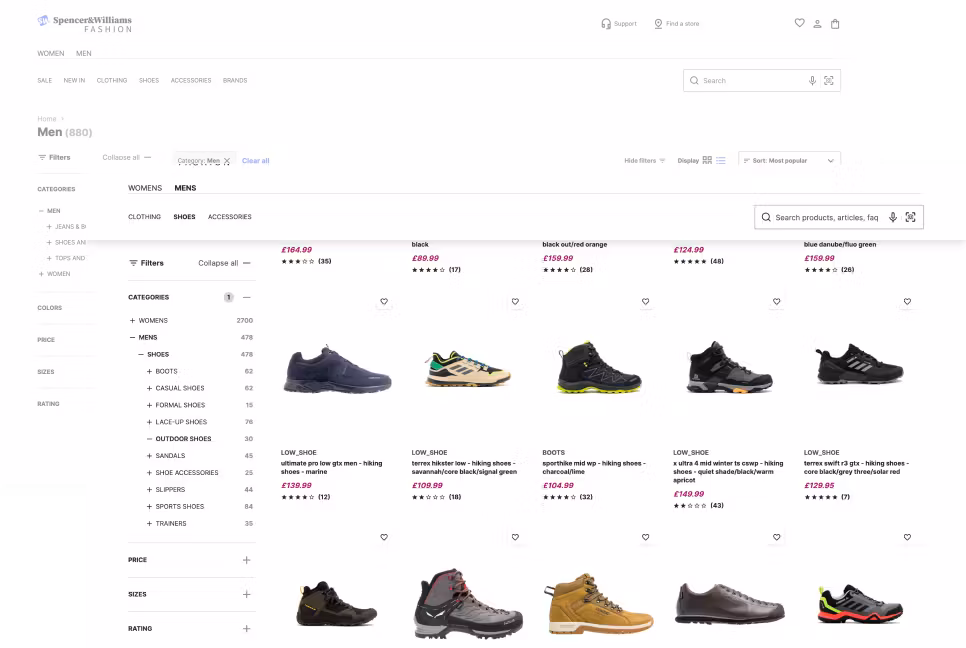
Task: Switch to list display view icon
Action: (x=721, y=160)
